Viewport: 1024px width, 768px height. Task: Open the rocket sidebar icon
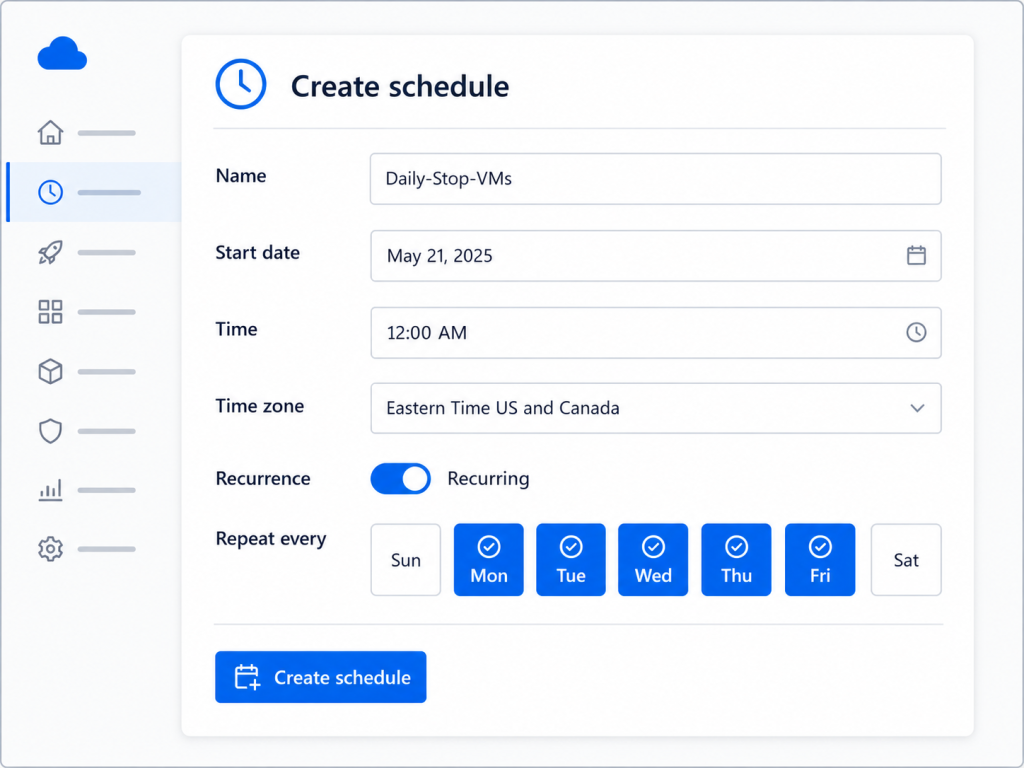(x=50, y=252)
